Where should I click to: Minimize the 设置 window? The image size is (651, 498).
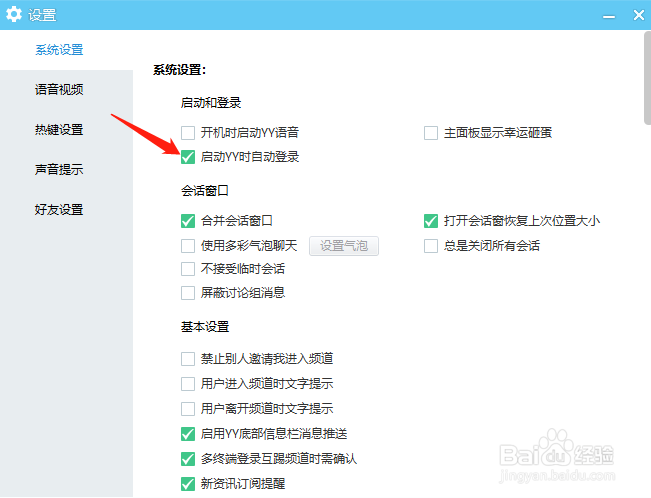[609, 16]
